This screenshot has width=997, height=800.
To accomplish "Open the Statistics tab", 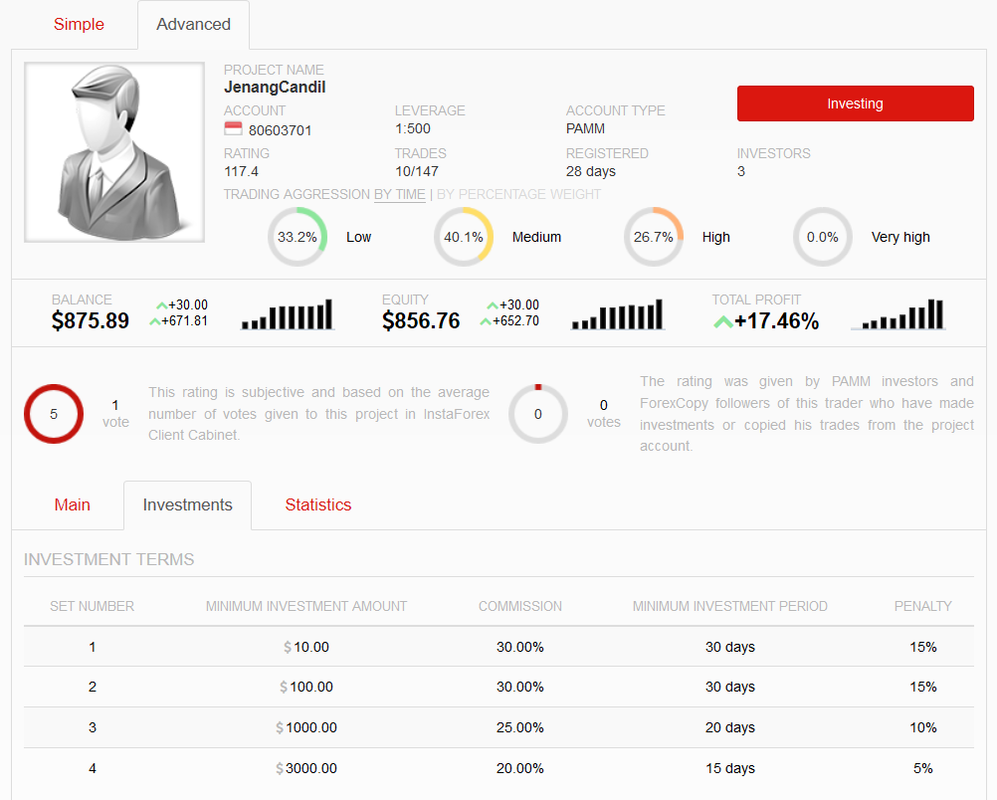I will tap(318, 505).
